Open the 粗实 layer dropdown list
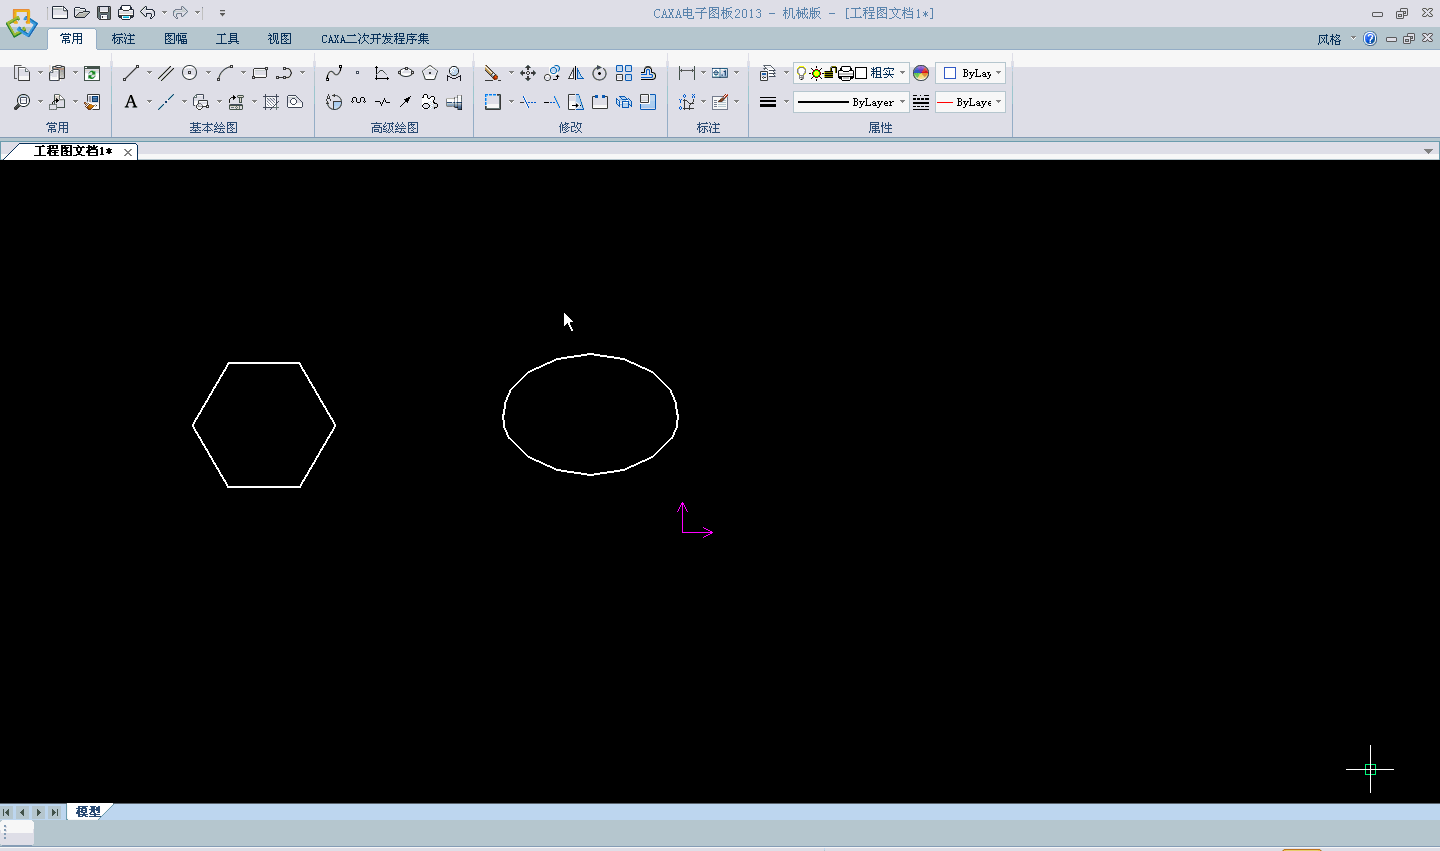The width and height of the screenshot is (1440, 851). coord(902,73)
